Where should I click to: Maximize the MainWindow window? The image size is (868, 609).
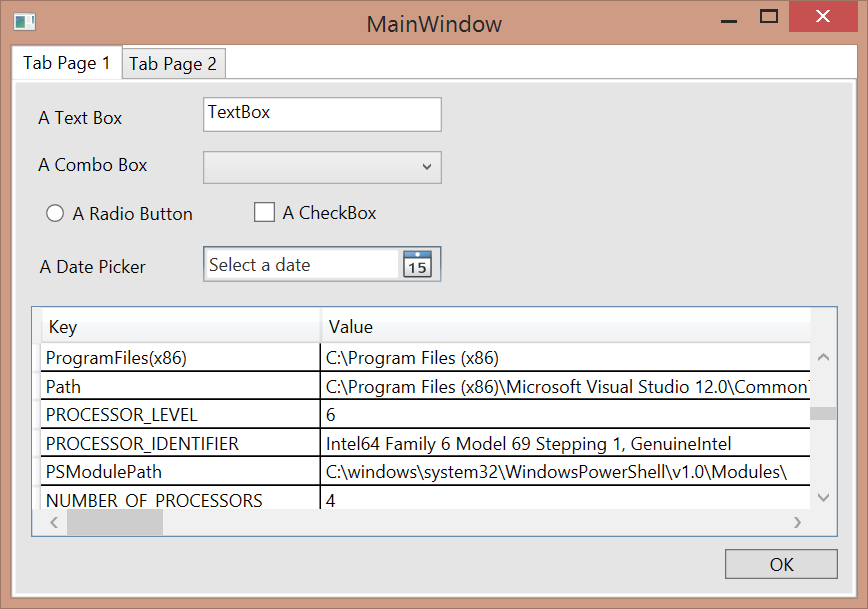click(769, 17)
